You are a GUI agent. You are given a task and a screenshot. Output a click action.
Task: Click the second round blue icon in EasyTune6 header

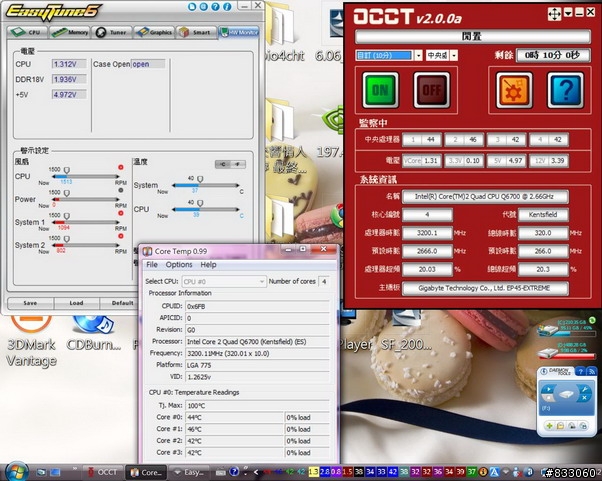coord(204,7)
